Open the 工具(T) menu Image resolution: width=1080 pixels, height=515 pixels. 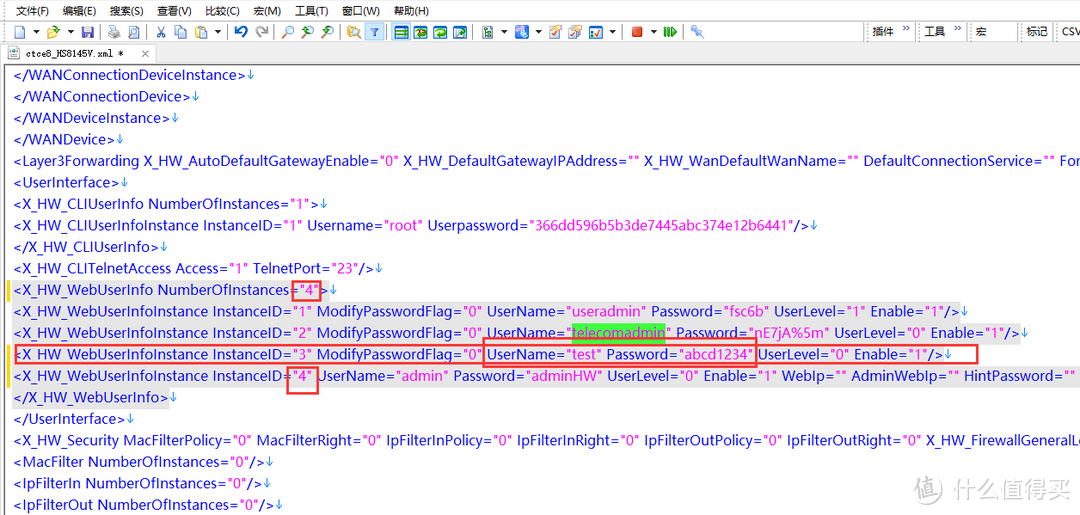311,11
